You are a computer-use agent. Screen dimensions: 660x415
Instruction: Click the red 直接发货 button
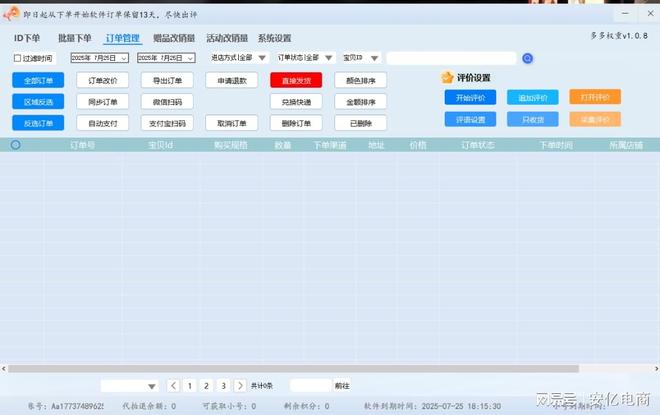pos(296,80)
